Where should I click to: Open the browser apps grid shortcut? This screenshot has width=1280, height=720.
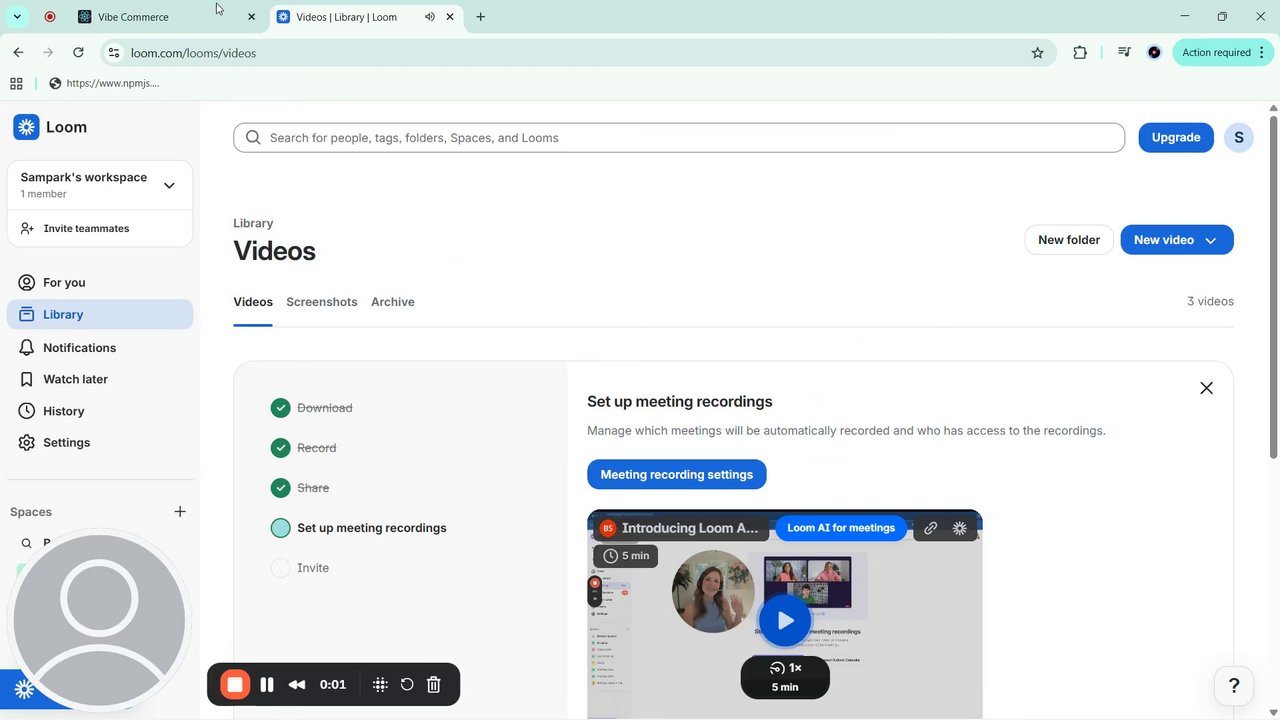click(16, 84)
